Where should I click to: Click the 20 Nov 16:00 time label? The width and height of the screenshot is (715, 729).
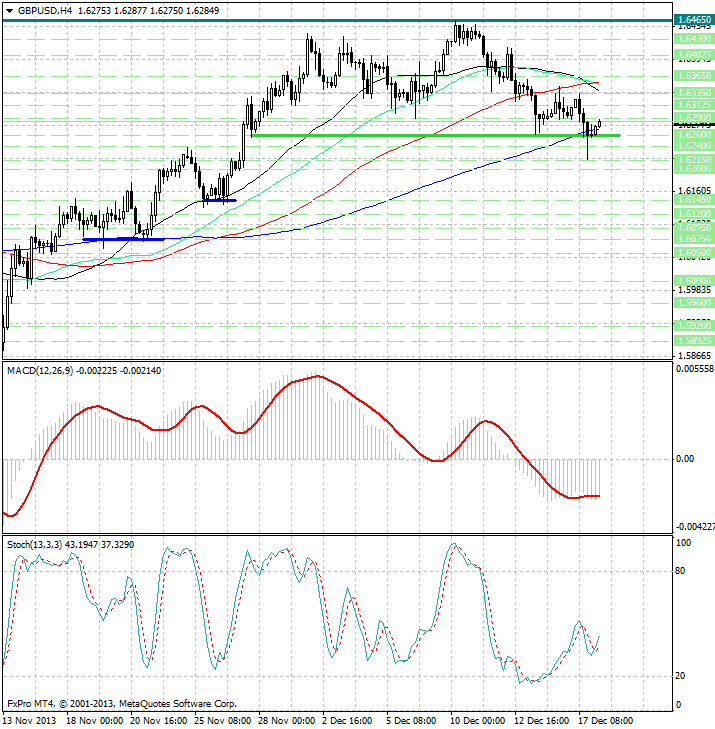pos(159,721)
